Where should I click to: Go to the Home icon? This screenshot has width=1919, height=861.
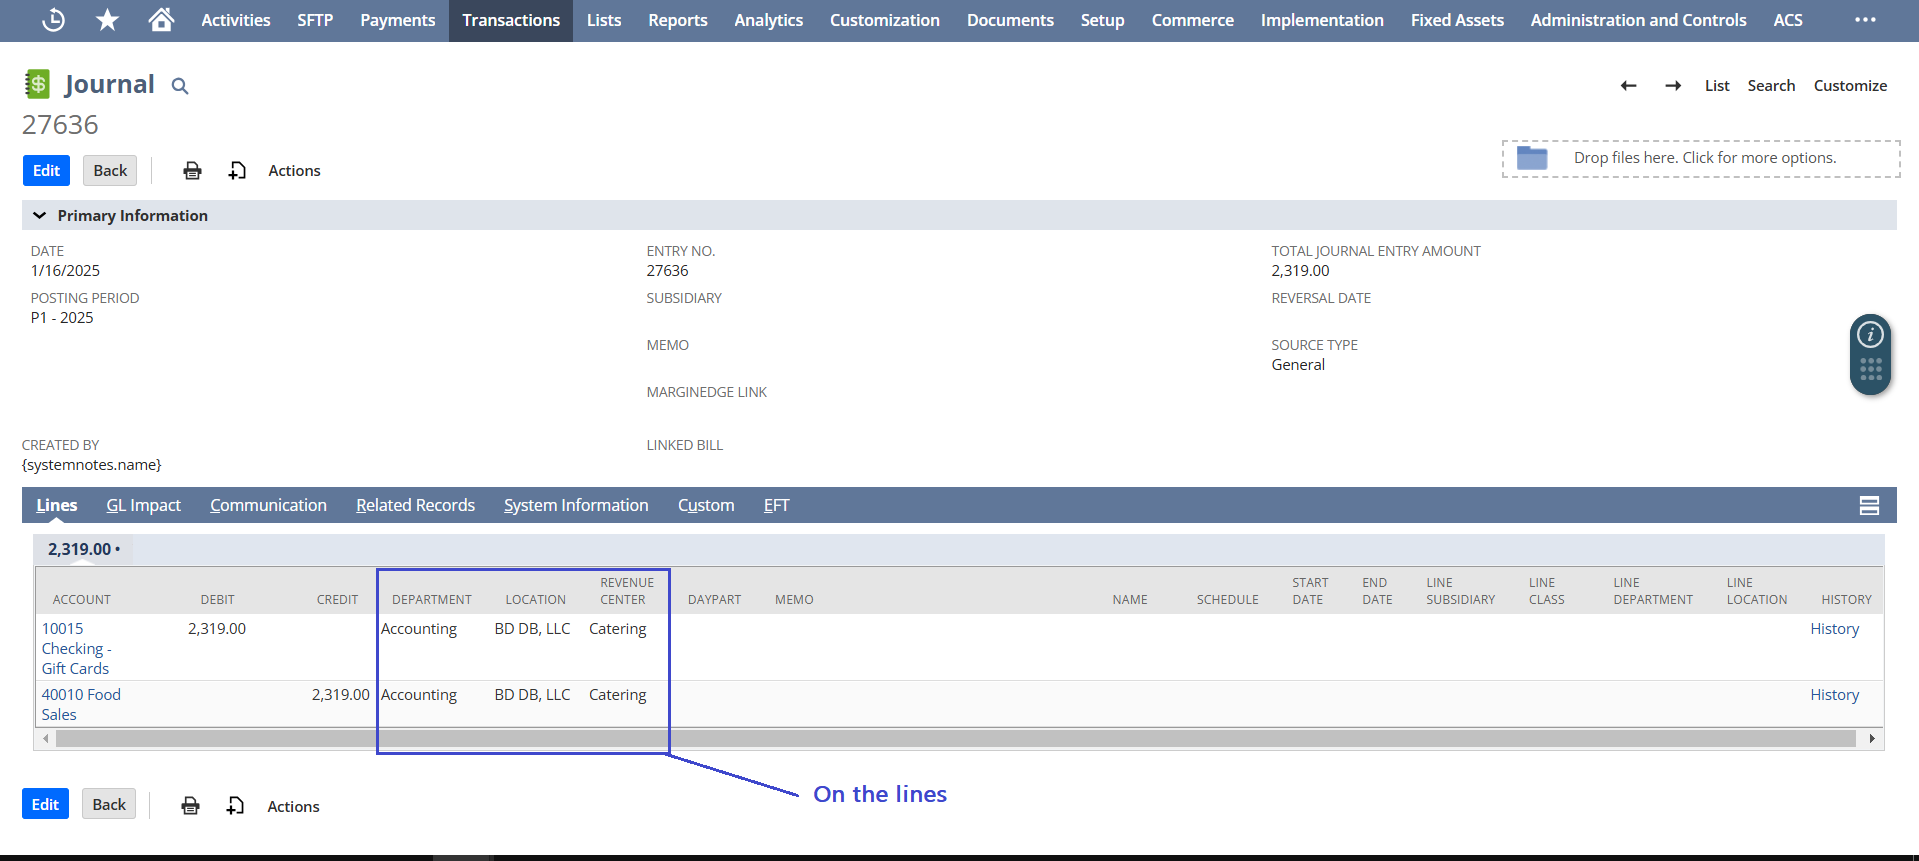[161, 20]
